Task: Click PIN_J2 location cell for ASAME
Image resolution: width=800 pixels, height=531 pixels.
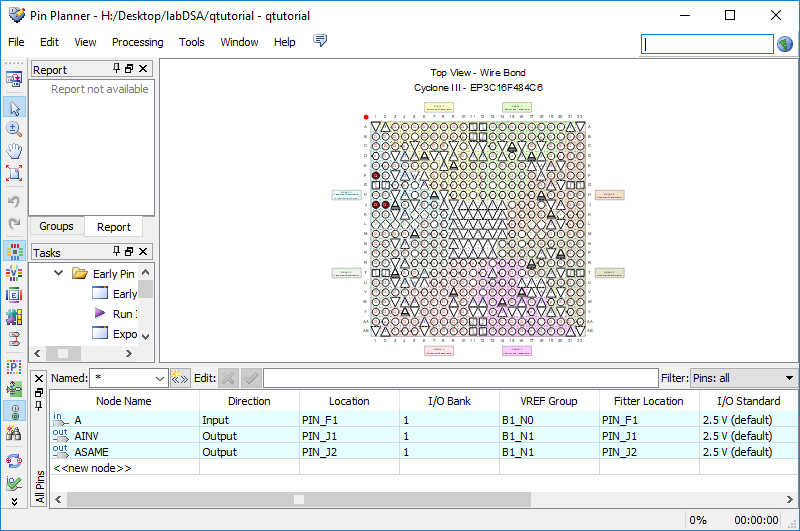Action: pos(349,452)
